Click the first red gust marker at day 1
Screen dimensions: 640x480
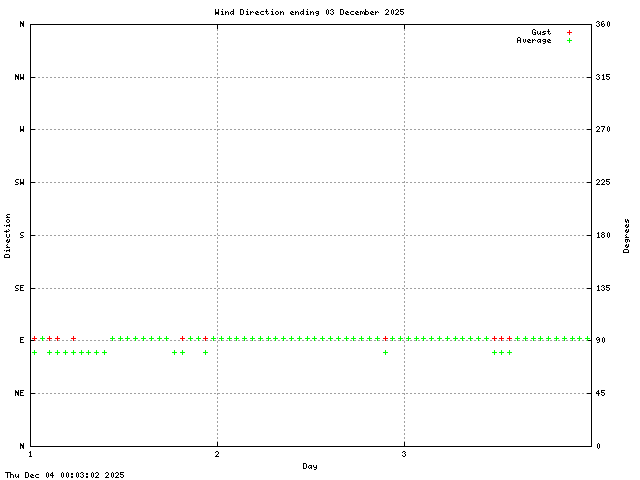(35, 339)
